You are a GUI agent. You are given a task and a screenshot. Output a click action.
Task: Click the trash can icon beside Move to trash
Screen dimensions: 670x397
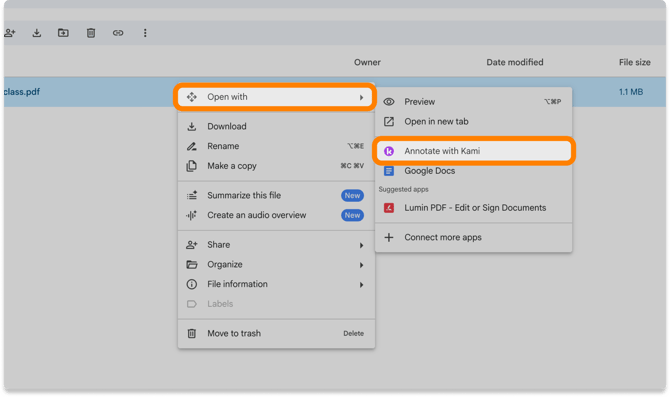(x=191, y=333)
